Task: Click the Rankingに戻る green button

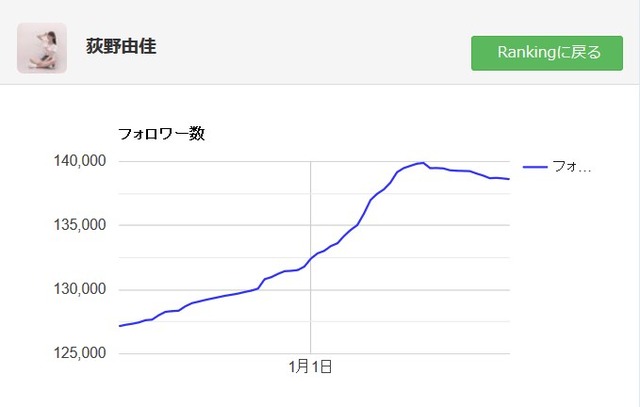Action: 547,53
